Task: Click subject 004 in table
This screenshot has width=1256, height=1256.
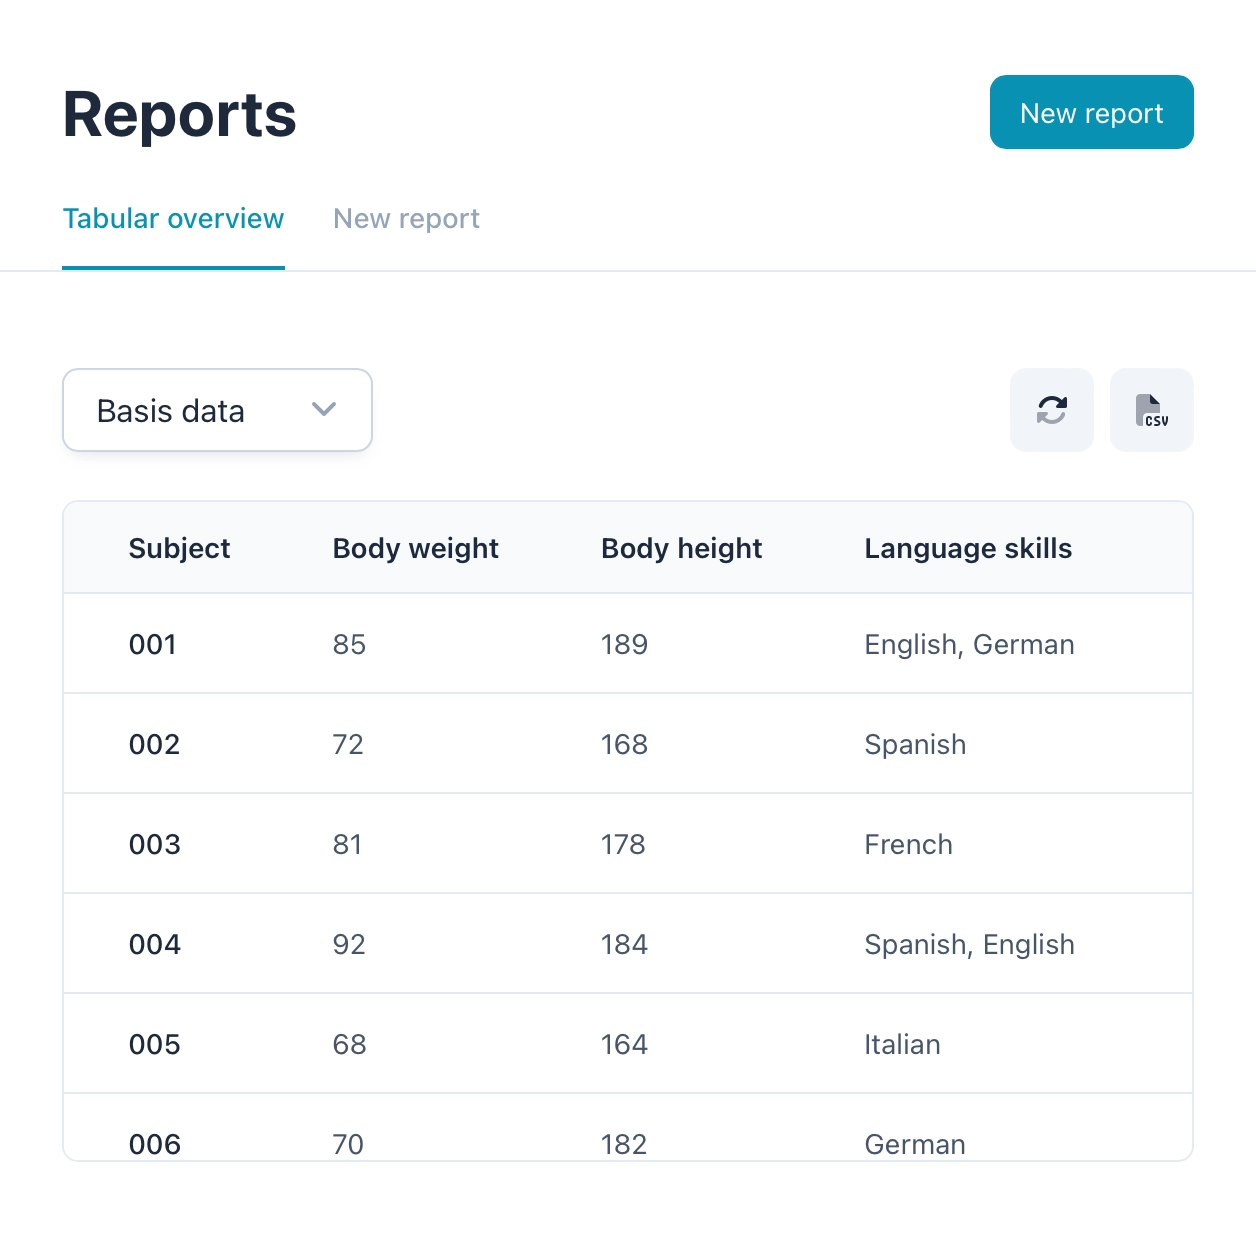Action: (154, 944)
